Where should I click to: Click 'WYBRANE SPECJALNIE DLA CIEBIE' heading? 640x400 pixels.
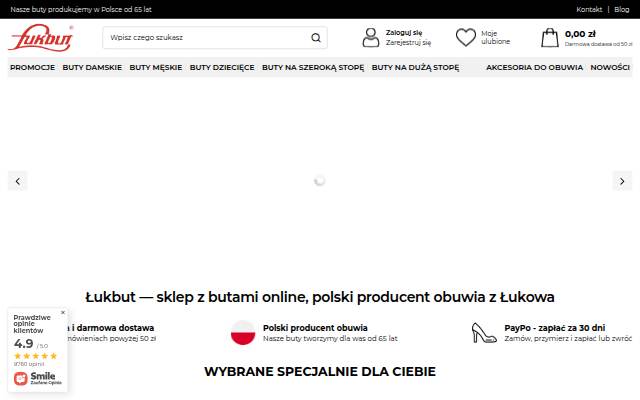click(320, 371)
